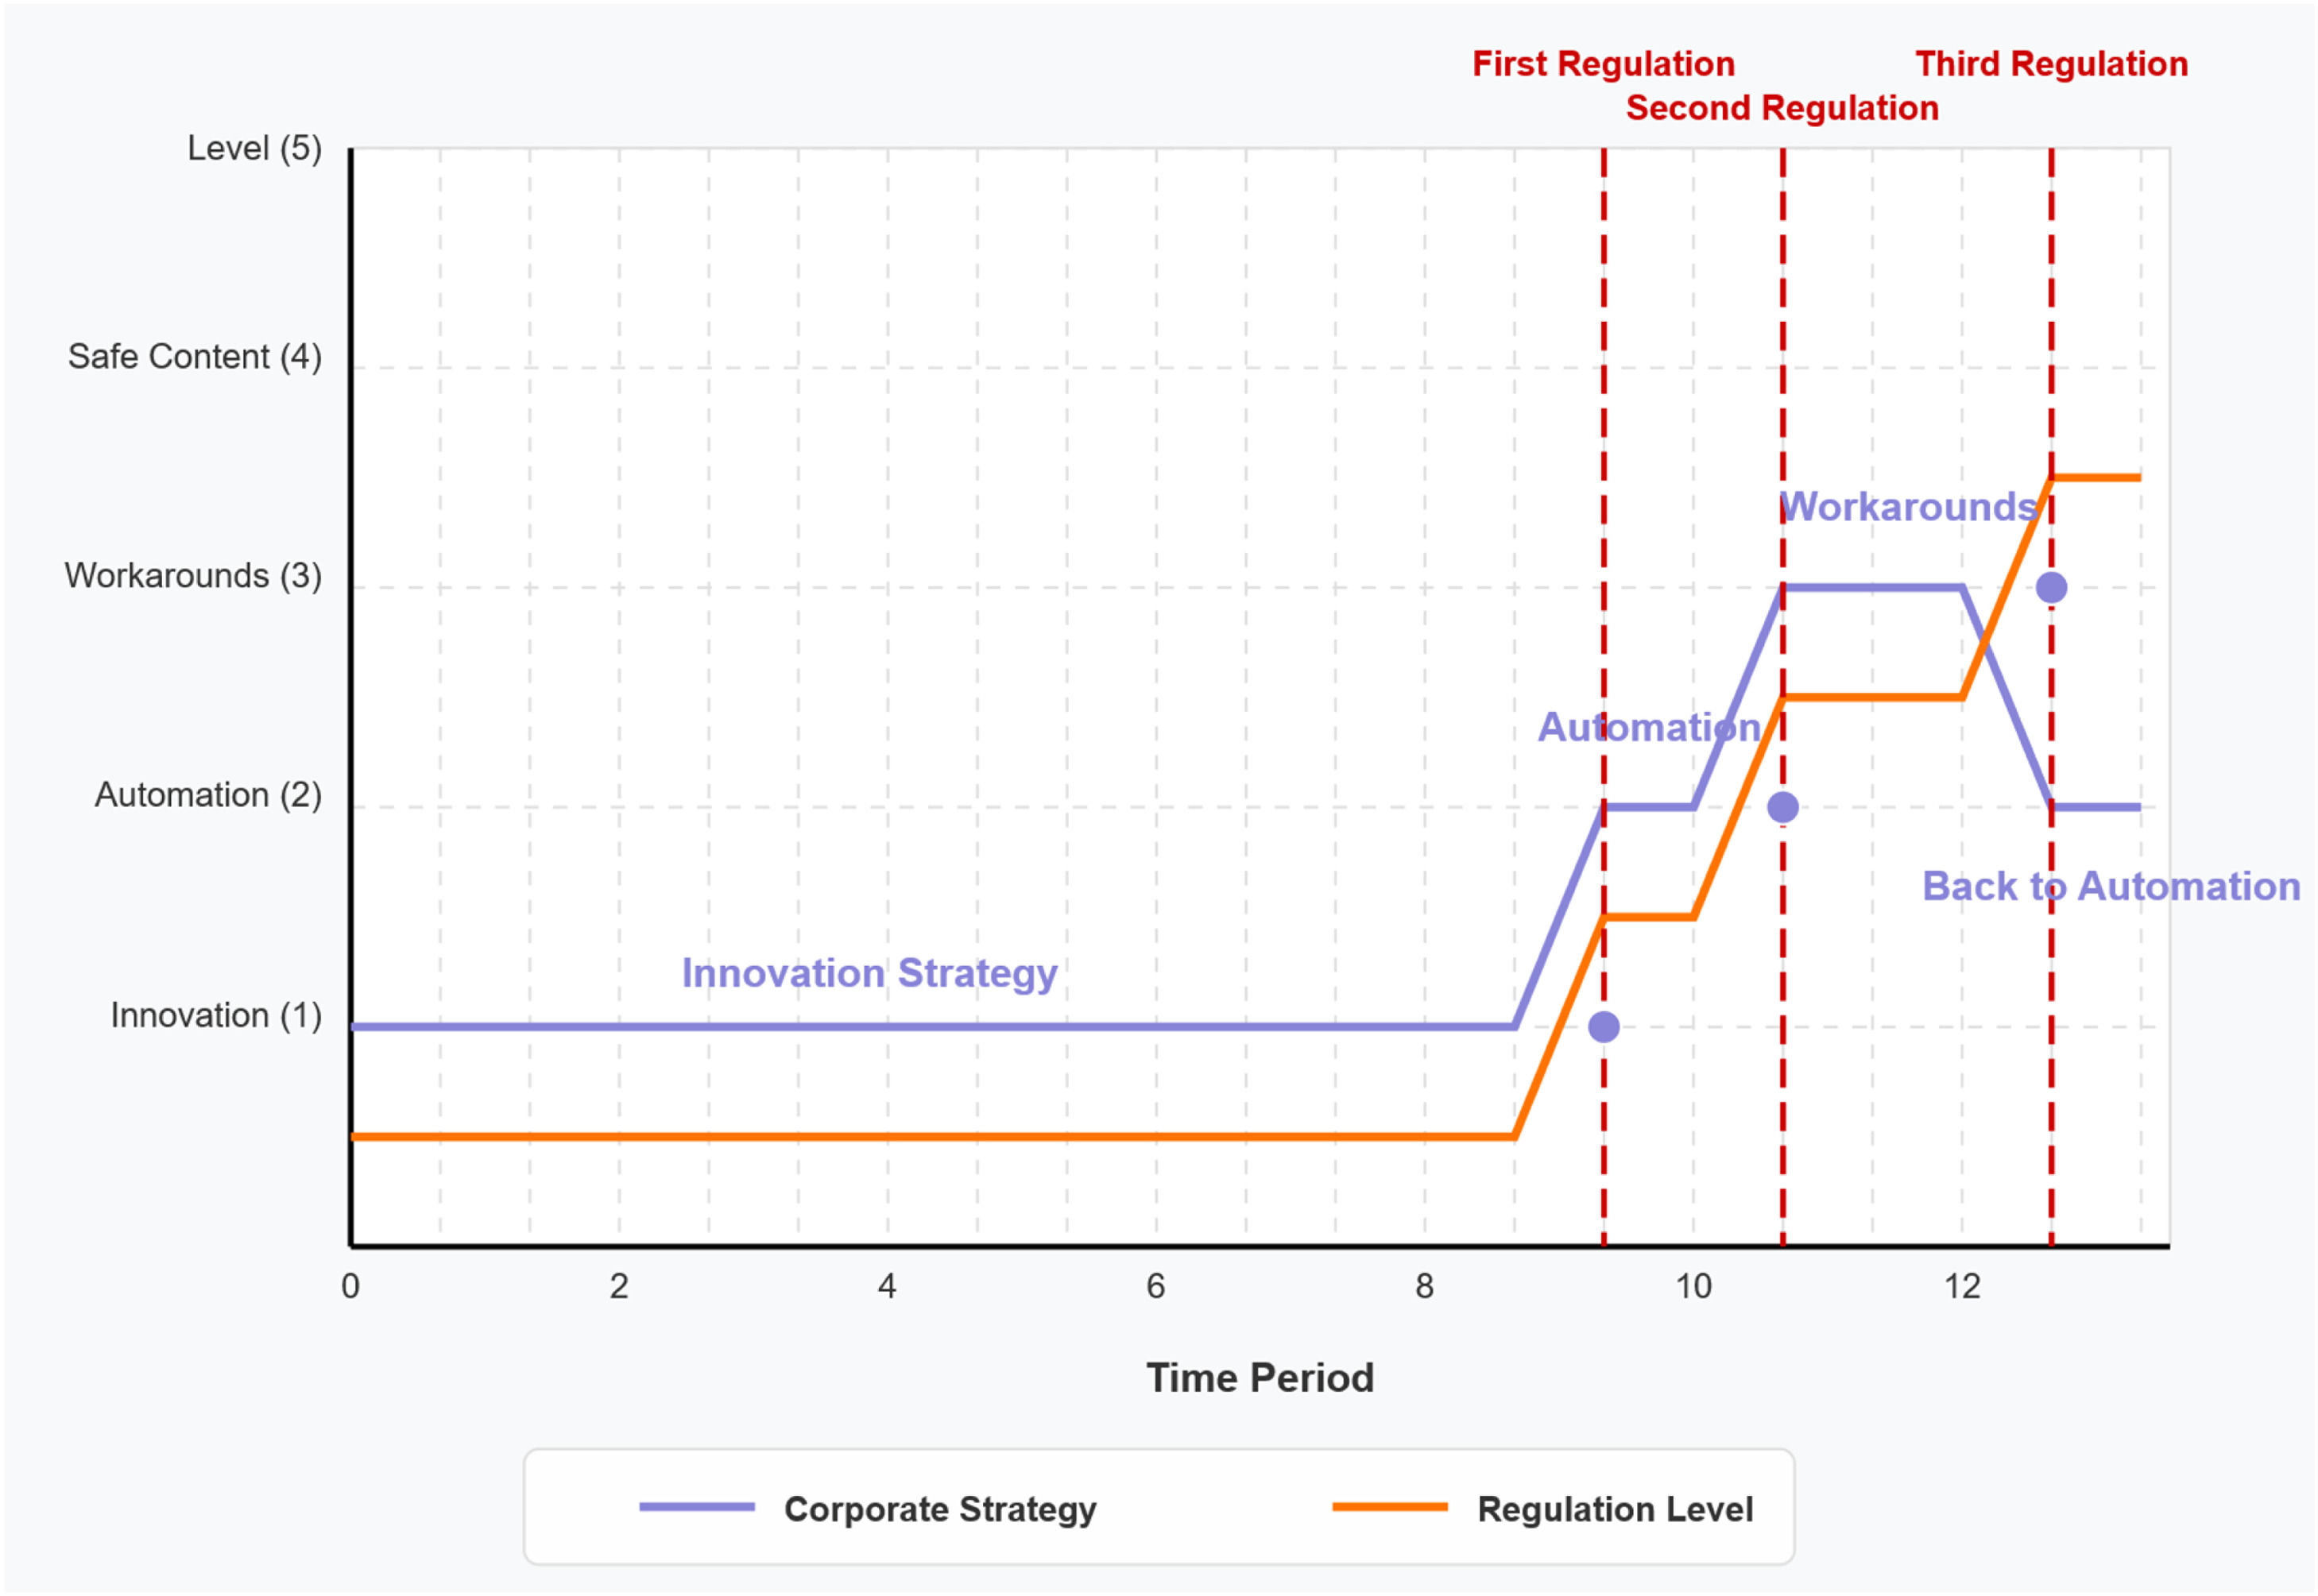Click the orange line swatch in the legend
The height and width of the screenshot is (1596, 2318).
(x=1390, y=1508)
